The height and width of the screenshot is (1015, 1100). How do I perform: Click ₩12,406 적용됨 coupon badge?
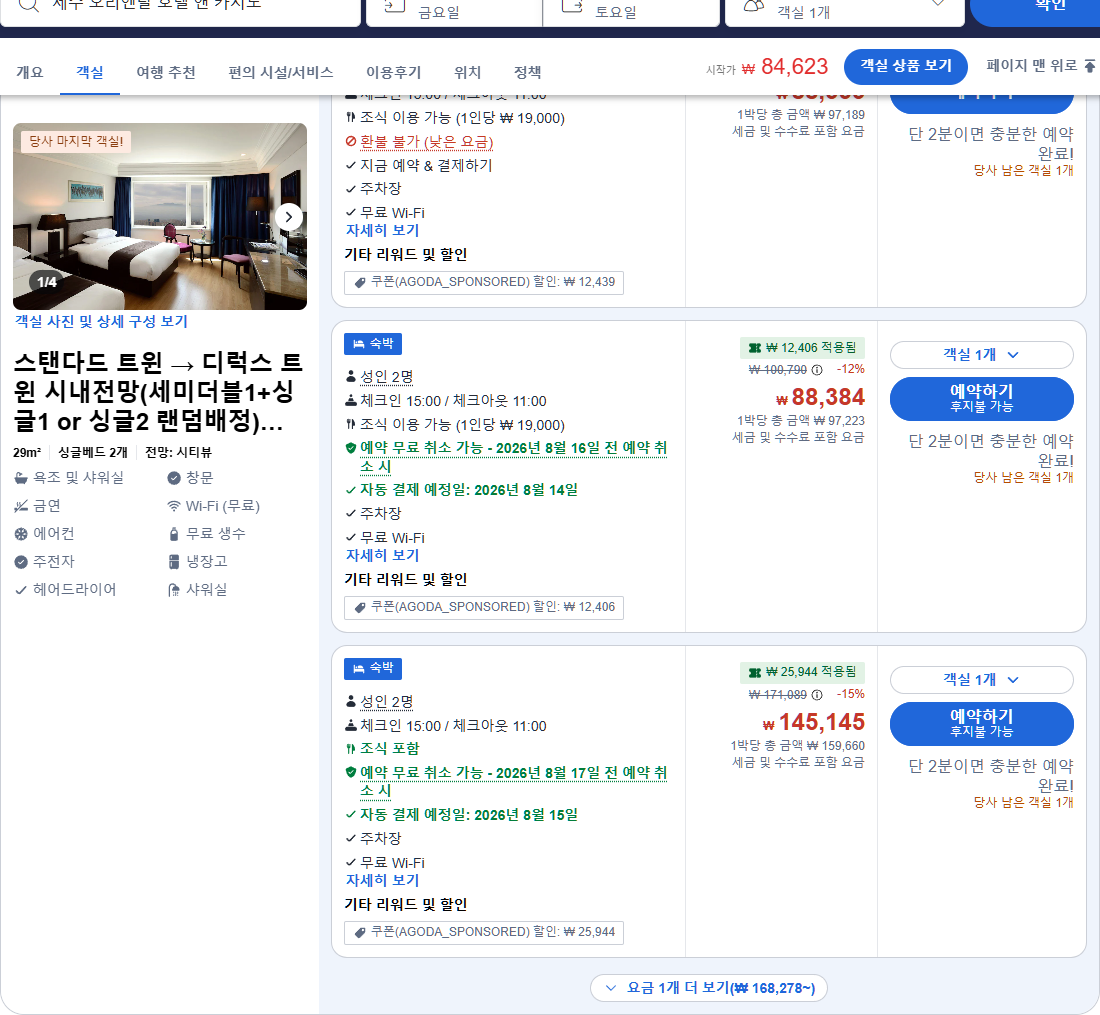click(x=802, y=347)
